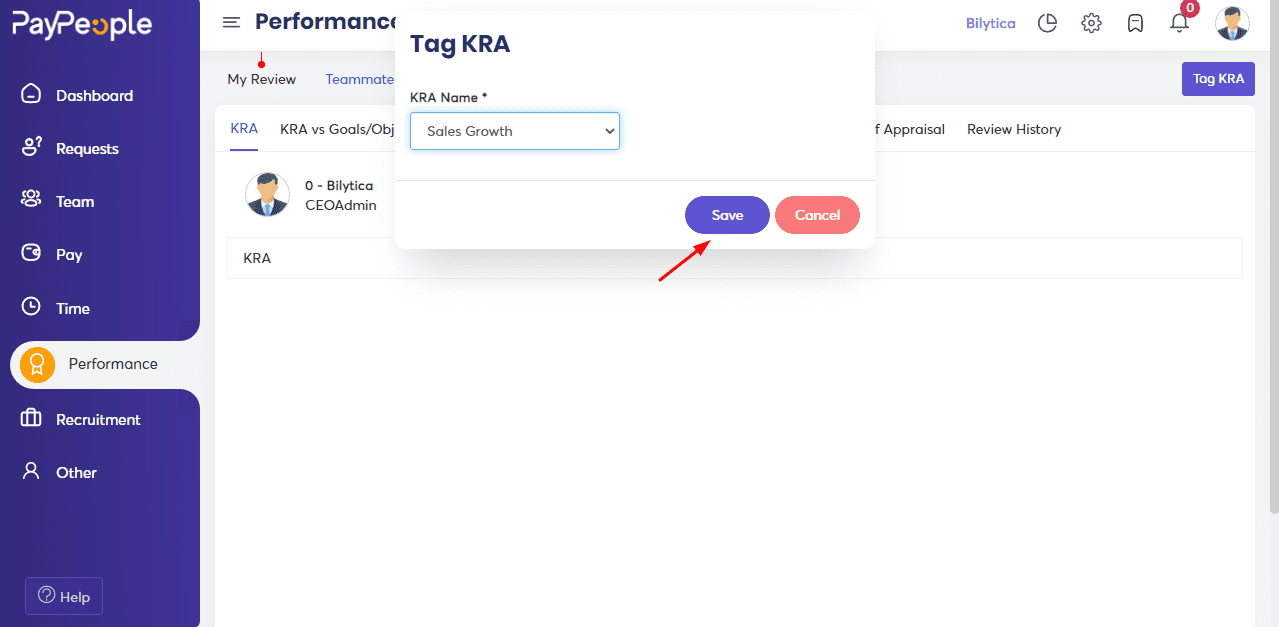Go to Recruitment in sidebar menu
Screen dimensions: 1279x627
pos(98,419)
